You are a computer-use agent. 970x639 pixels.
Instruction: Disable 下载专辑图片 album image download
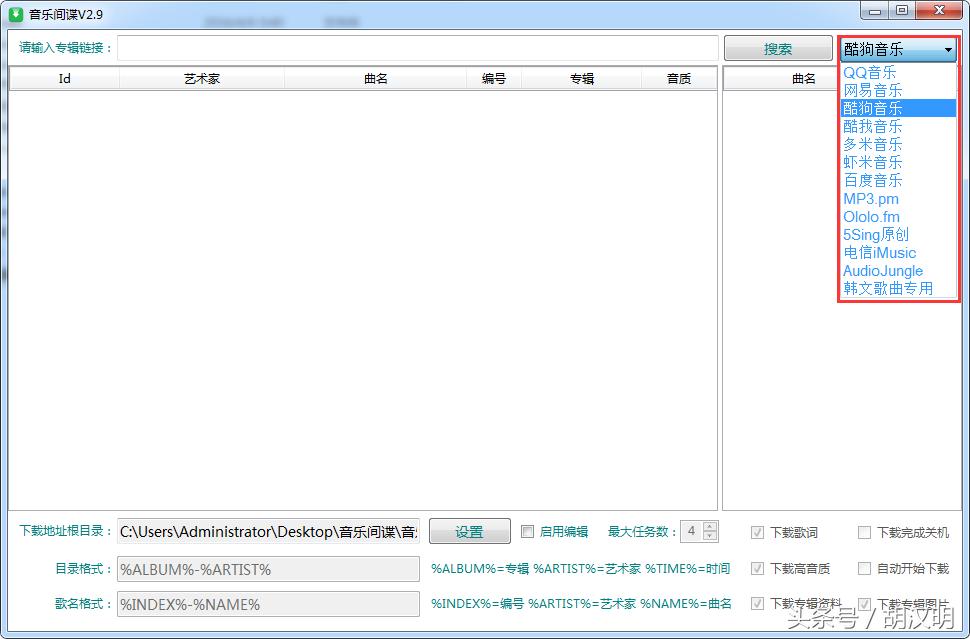click(x=864, y=604)
